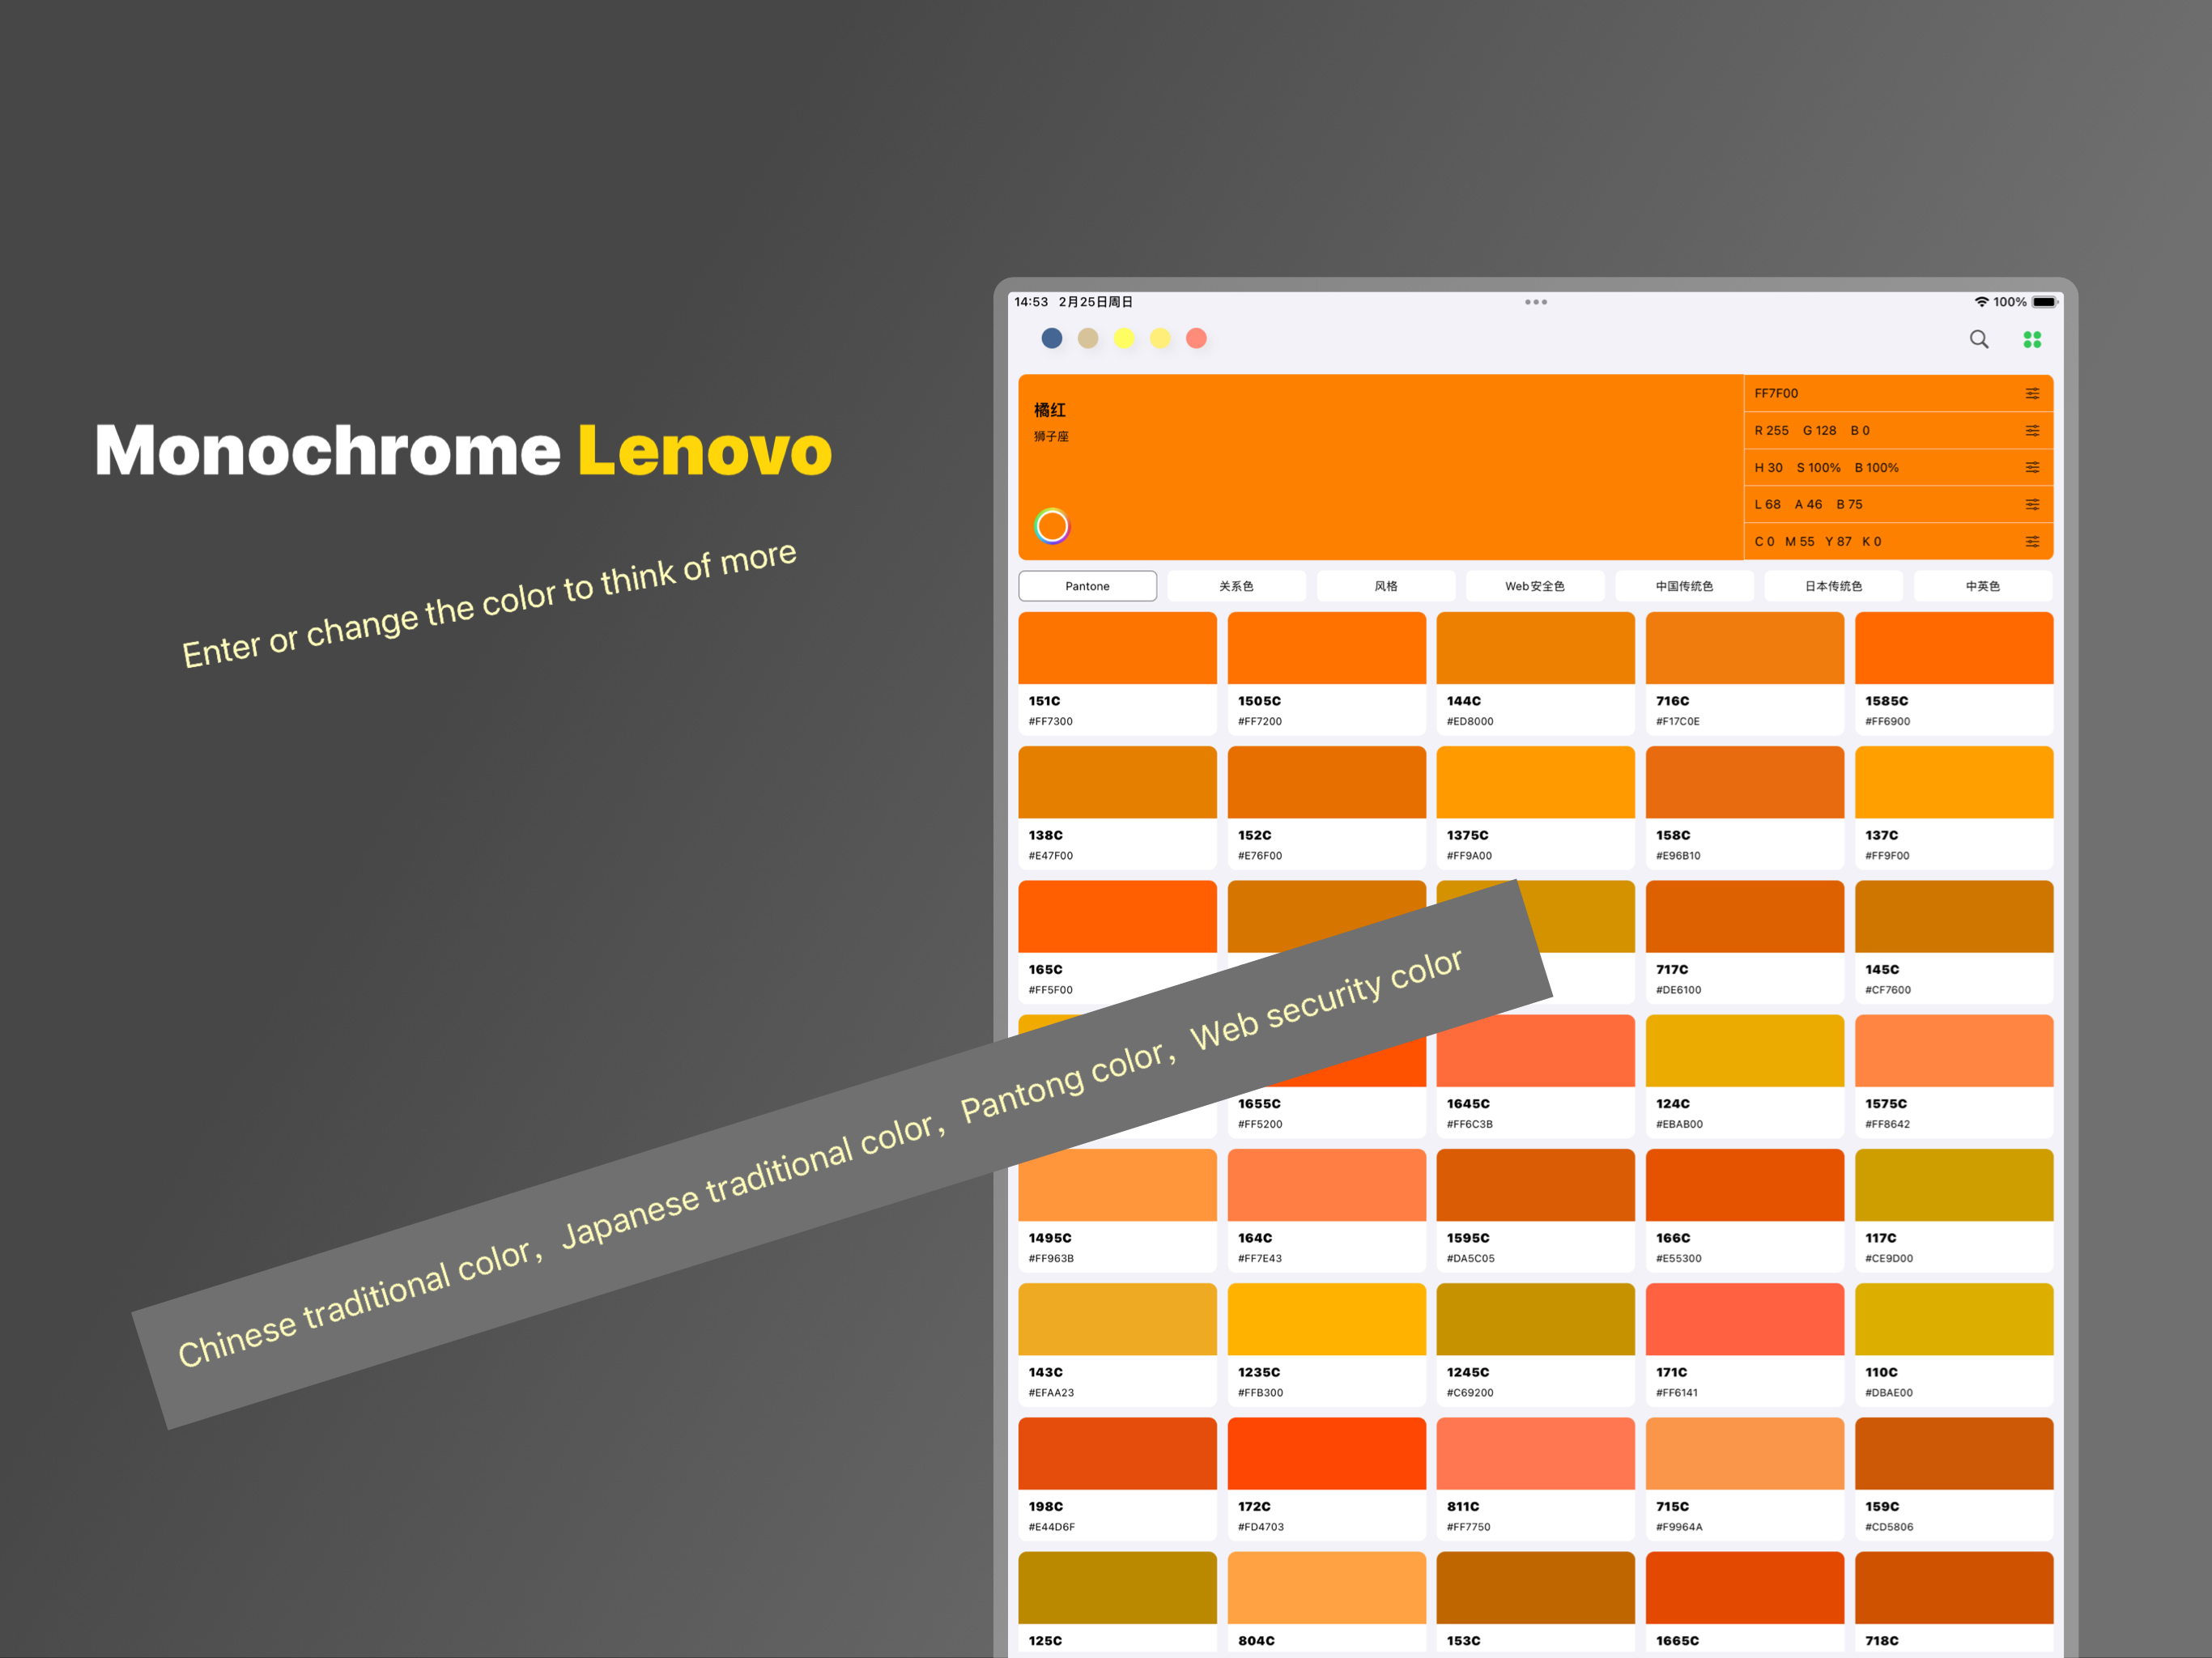The height and width of the screenshot is (1658, 2212).
Task: Choose Pantone 1585C swatch card
Action: (x=1953, y=672)
